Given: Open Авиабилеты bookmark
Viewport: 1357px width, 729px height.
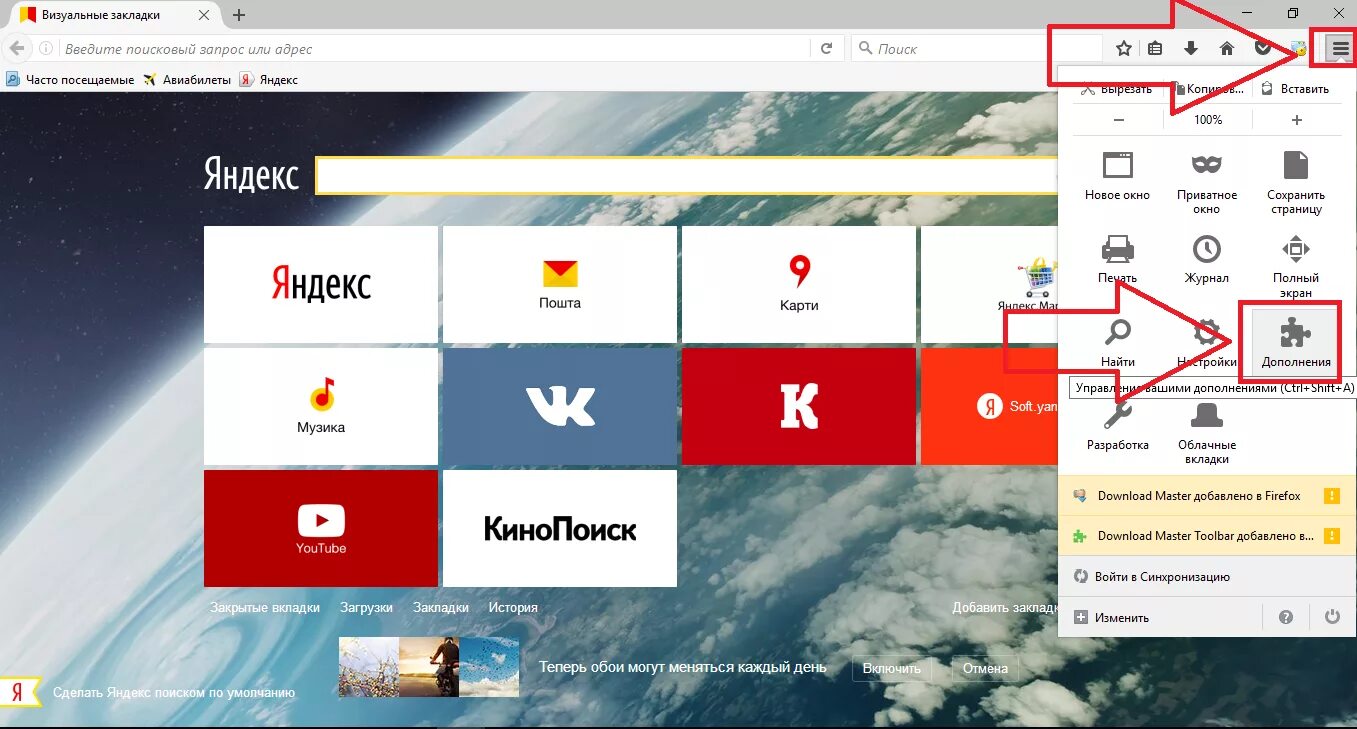Looking at the screenshot, I should (x=187, y=79).
